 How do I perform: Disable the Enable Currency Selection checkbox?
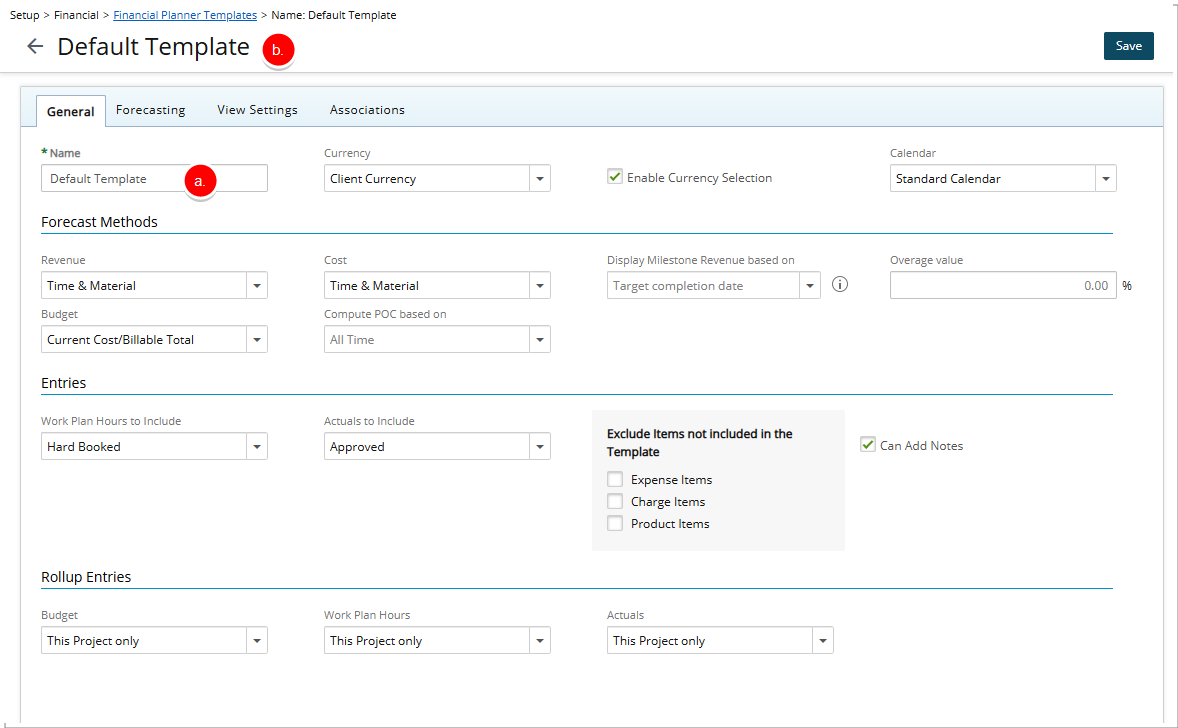pos(614,176)
